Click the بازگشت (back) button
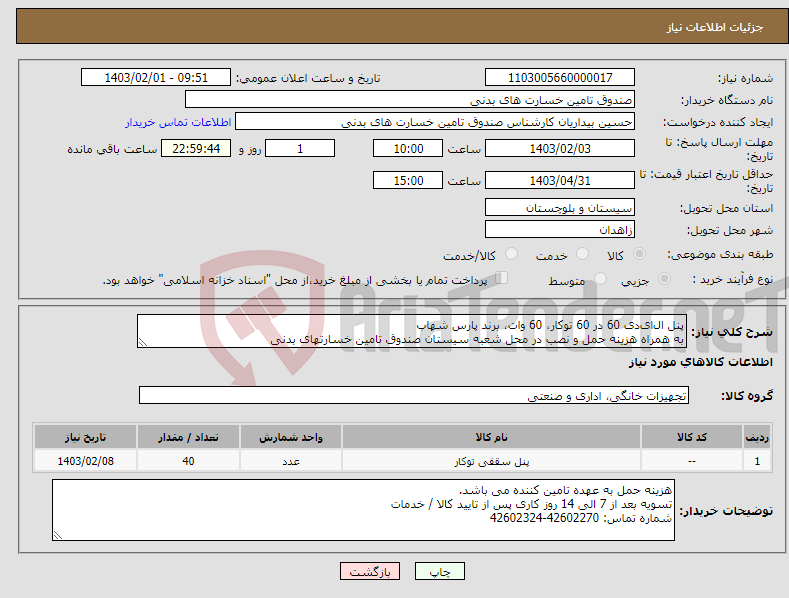Image resolution: width=789 pixels, height=598 pixels. point(370,571)
